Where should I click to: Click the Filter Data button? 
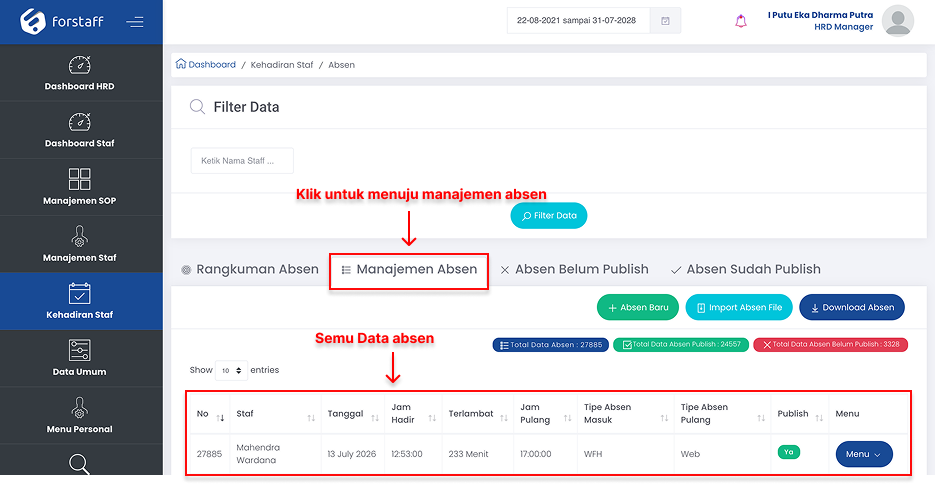click(x=549, y=216)
